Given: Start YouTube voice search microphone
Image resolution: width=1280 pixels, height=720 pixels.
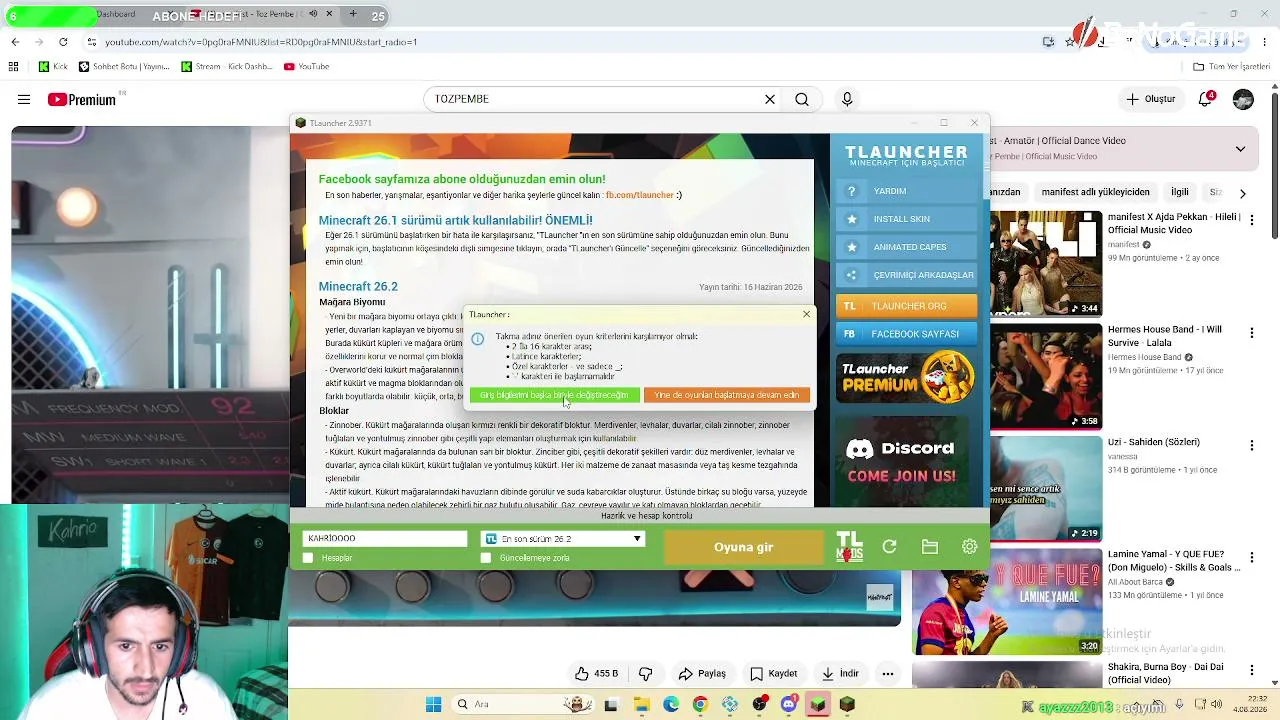Looking at the screenshot, I should pyautogui.click(x=847, y=99).
